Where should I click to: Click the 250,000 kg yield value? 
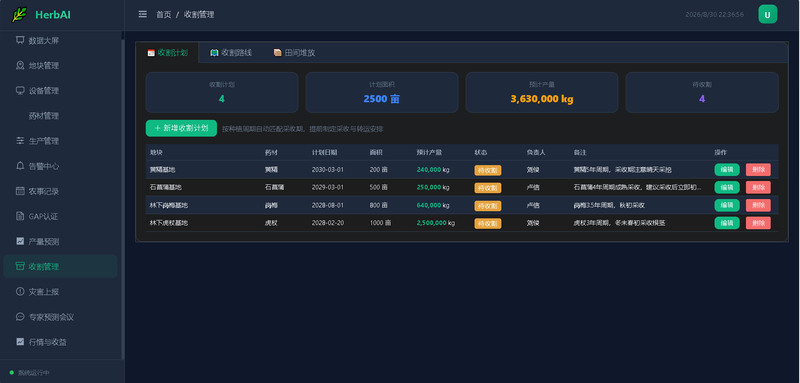tap(433, 187)
